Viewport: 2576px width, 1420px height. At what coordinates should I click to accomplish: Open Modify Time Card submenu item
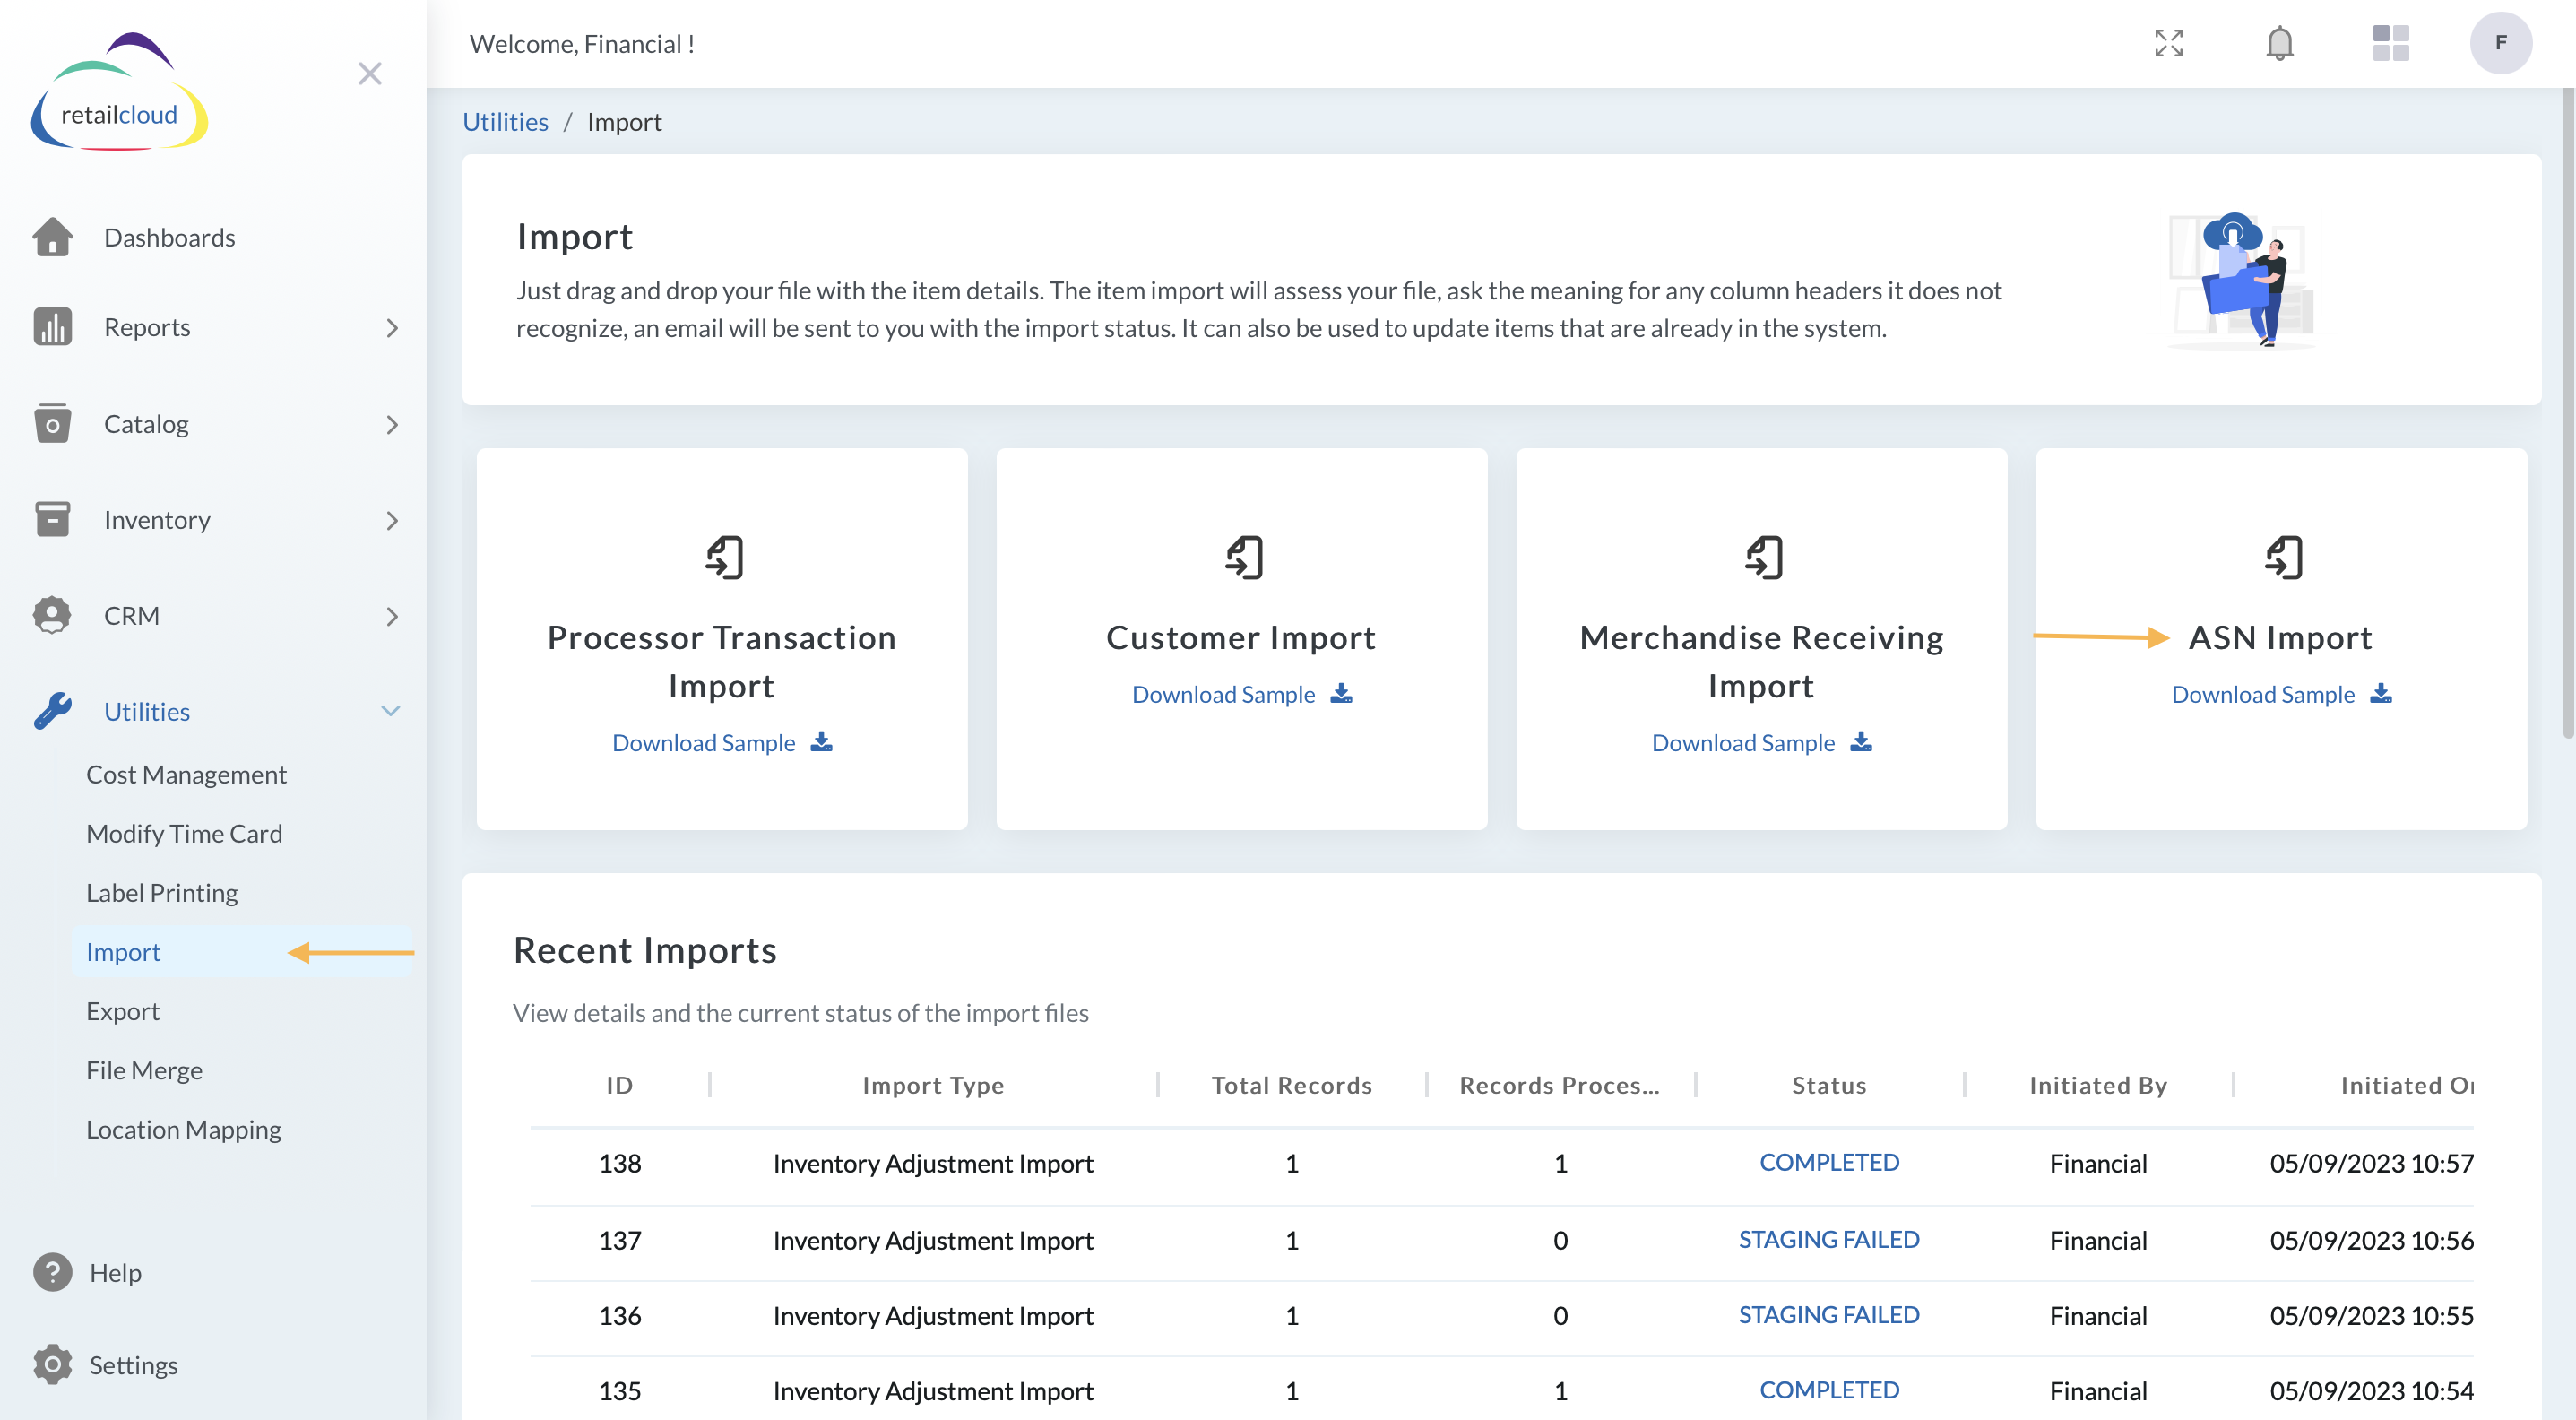click(184, 833)
